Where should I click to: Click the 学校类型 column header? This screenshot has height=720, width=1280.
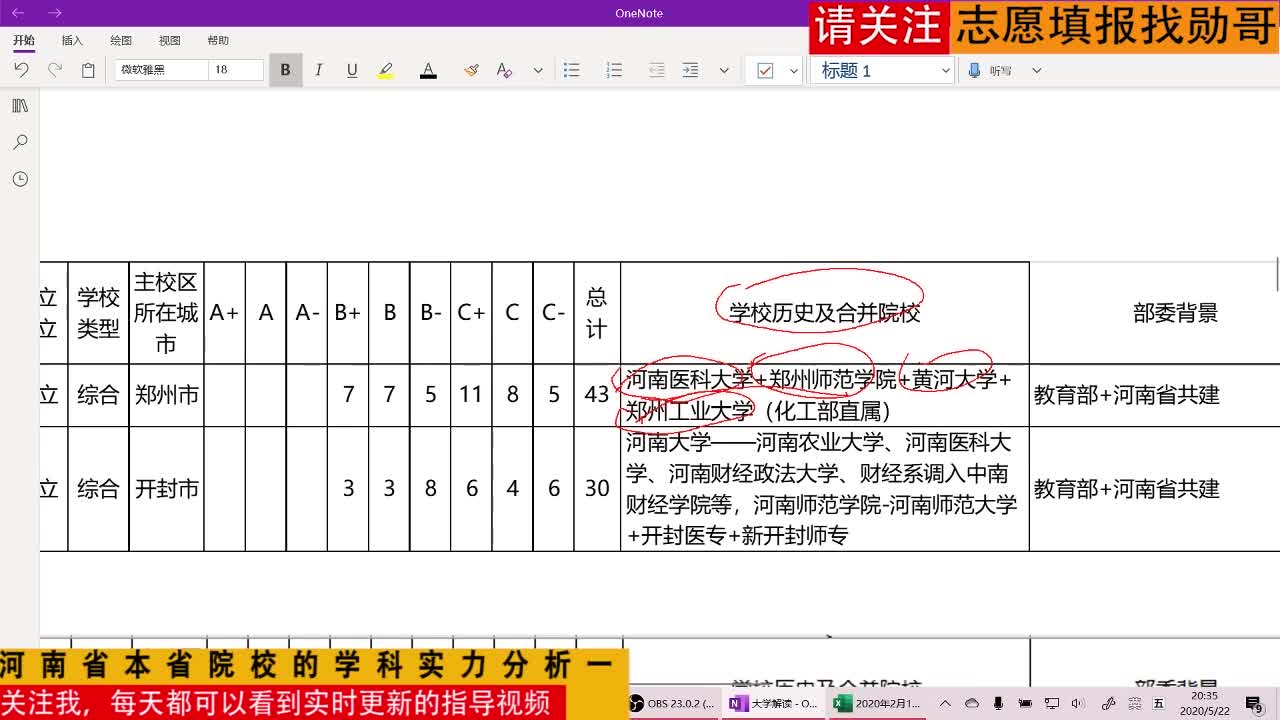(98, 313)
